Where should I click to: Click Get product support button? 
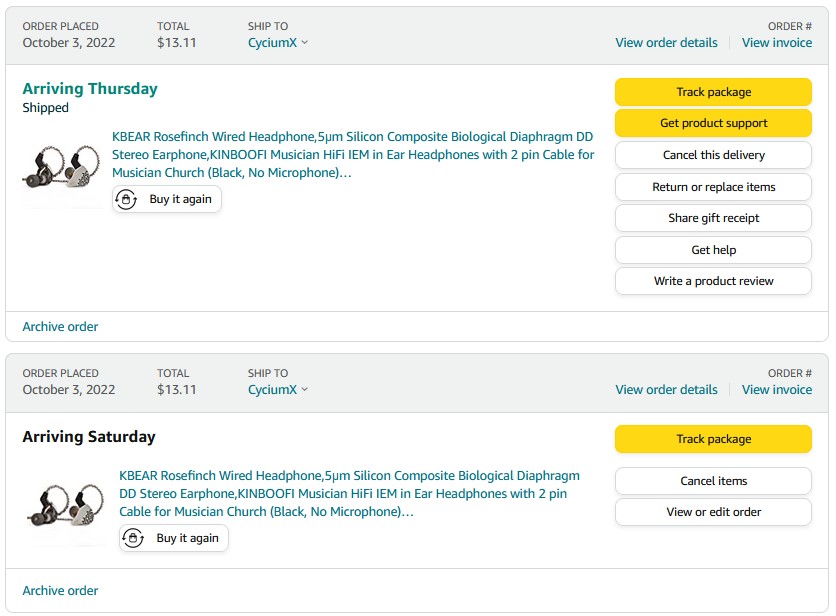(x=713, y=124)
